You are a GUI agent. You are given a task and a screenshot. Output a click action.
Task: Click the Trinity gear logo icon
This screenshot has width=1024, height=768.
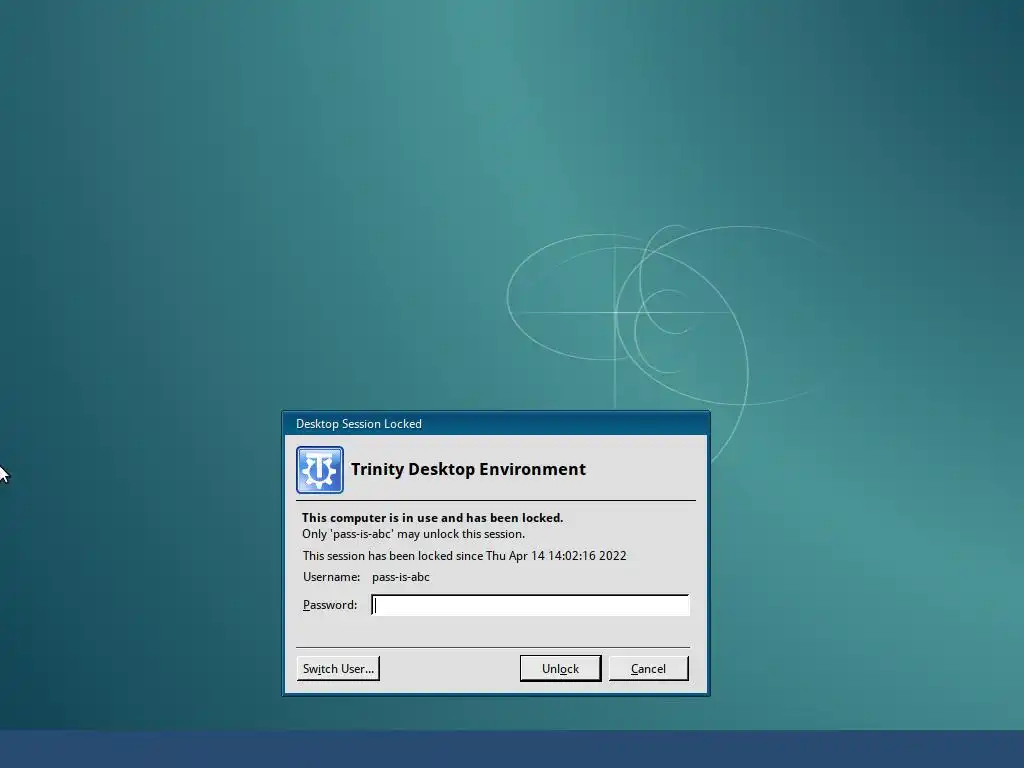[319, 470]
